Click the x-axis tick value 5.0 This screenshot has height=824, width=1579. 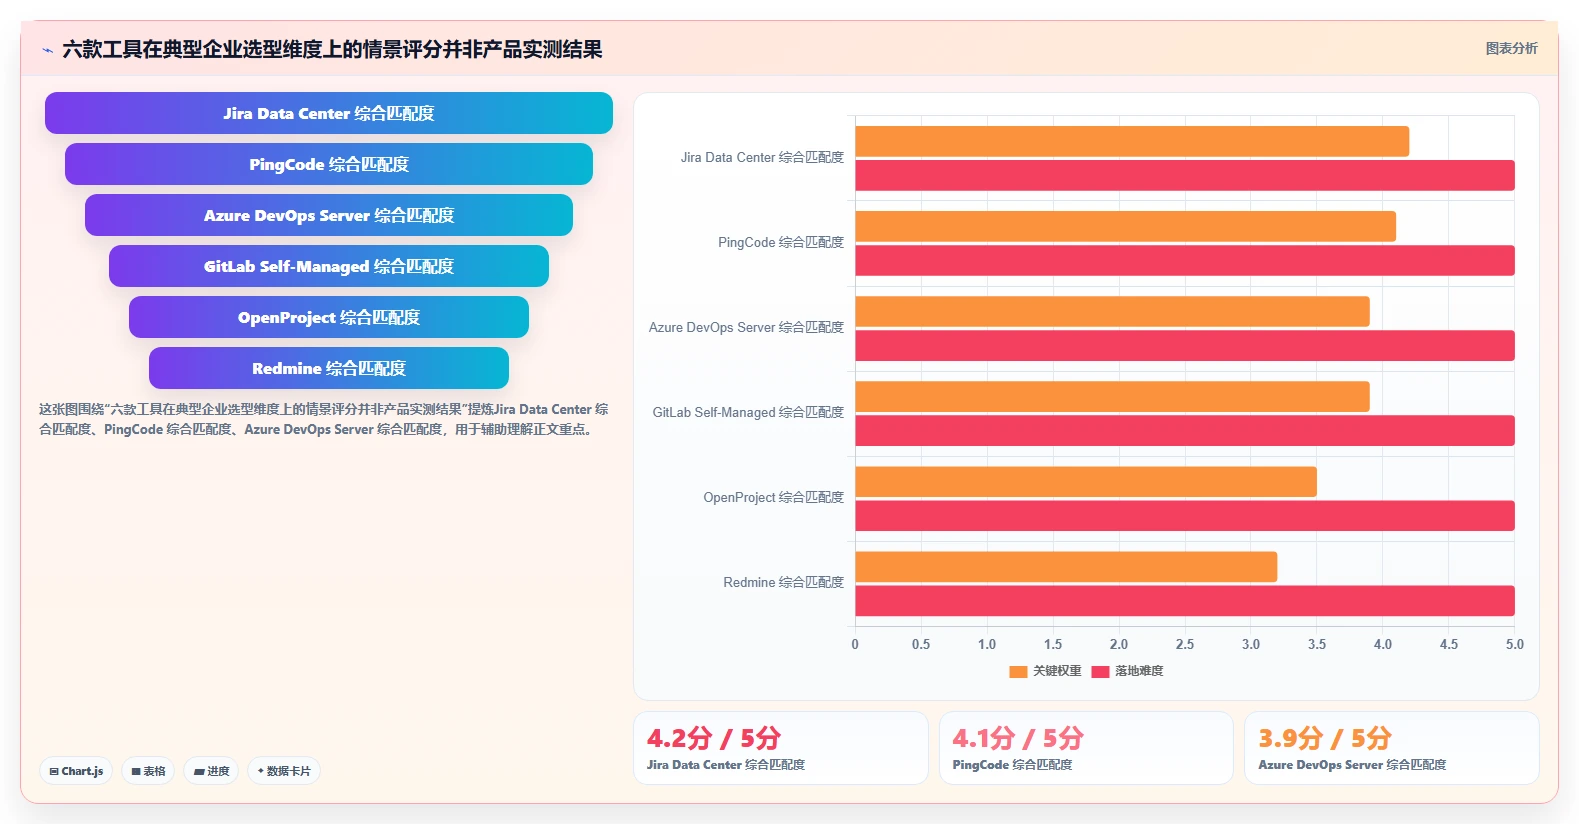point(1514,644)
